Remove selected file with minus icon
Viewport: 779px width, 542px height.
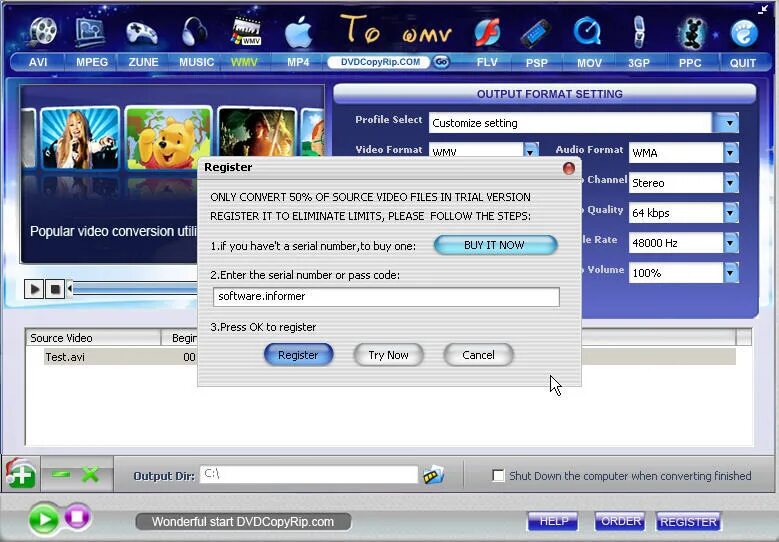pyautogui.click(x=61, y=474)
